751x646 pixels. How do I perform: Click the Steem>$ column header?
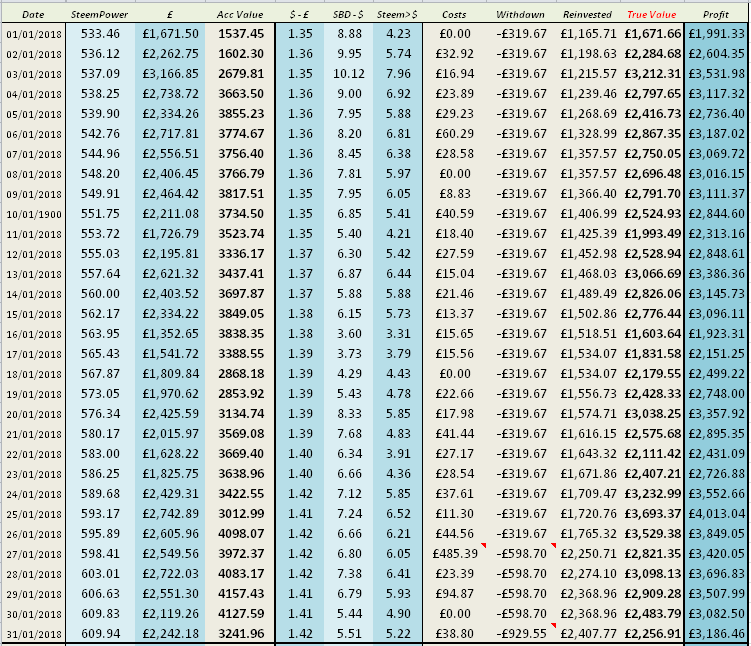point(397,15)
